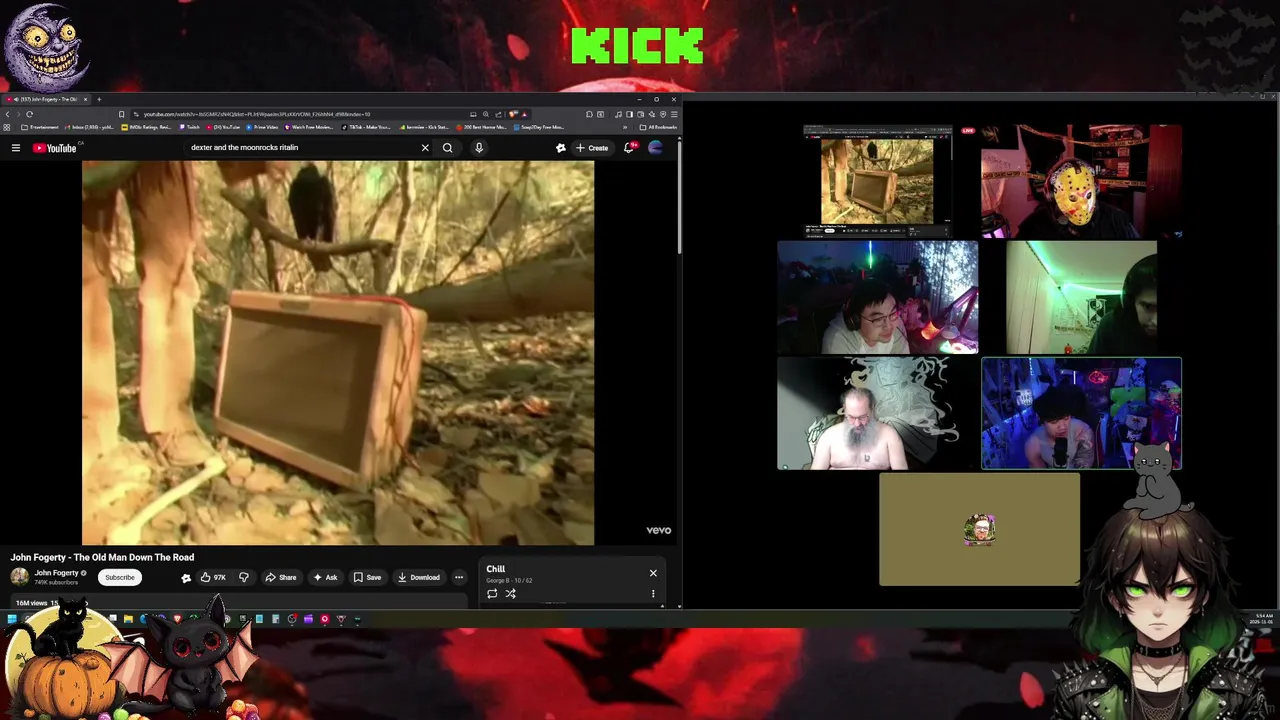Select the blue-lit highlighted webcam tile
The image size is (1280, 720).
(x=1081, y=413)
